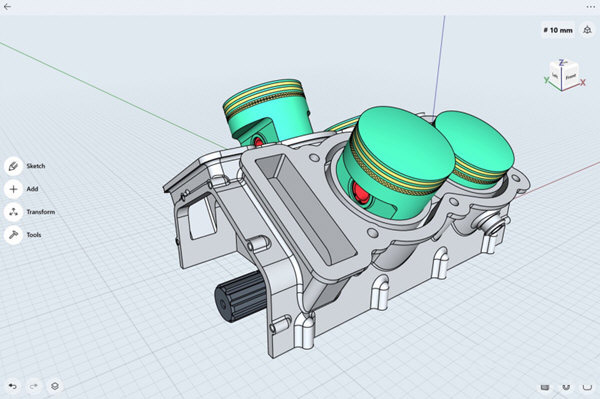Open the Sketch menu
The height and width of the screenshot is (399, 600).
[25, 166]
